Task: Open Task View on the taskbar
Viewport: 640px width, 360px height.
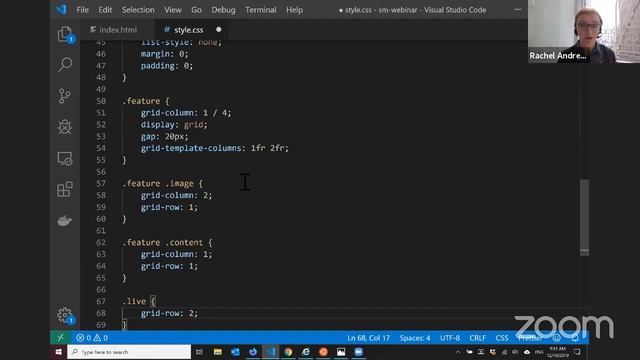Action: point(199,352)
